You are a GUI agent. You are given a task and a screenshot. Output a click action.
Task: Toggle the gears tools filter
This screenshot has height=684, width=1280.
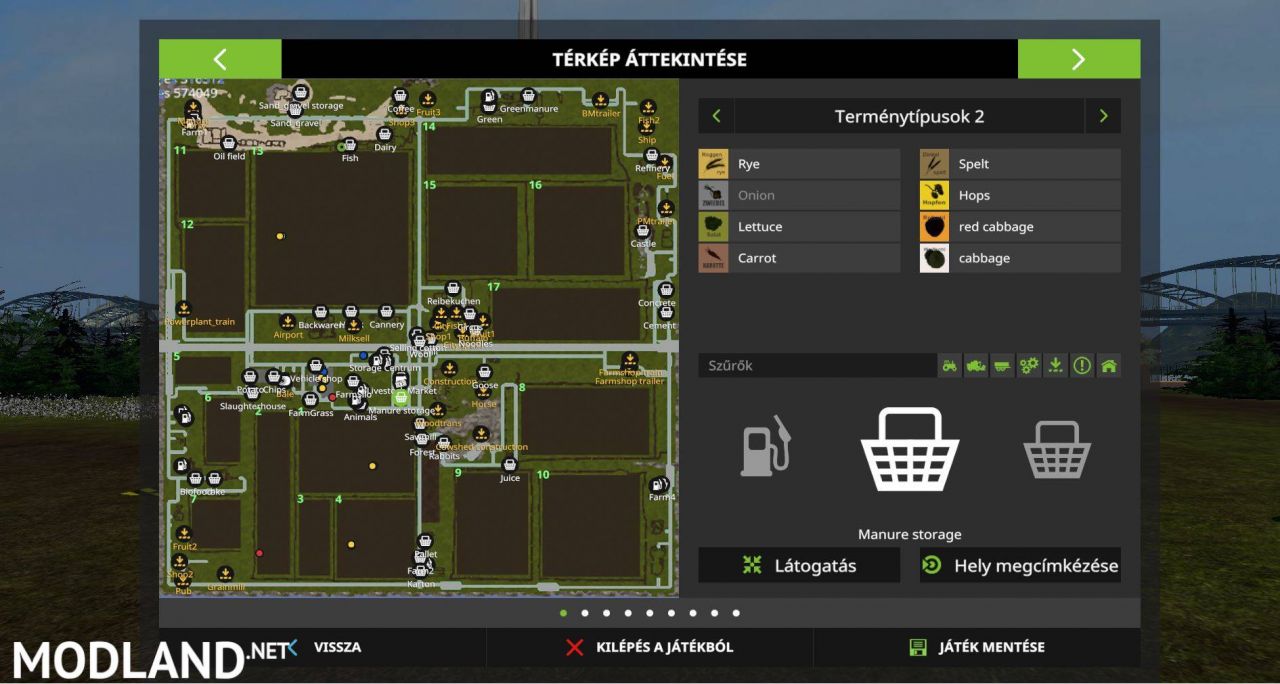[1029, 366]
